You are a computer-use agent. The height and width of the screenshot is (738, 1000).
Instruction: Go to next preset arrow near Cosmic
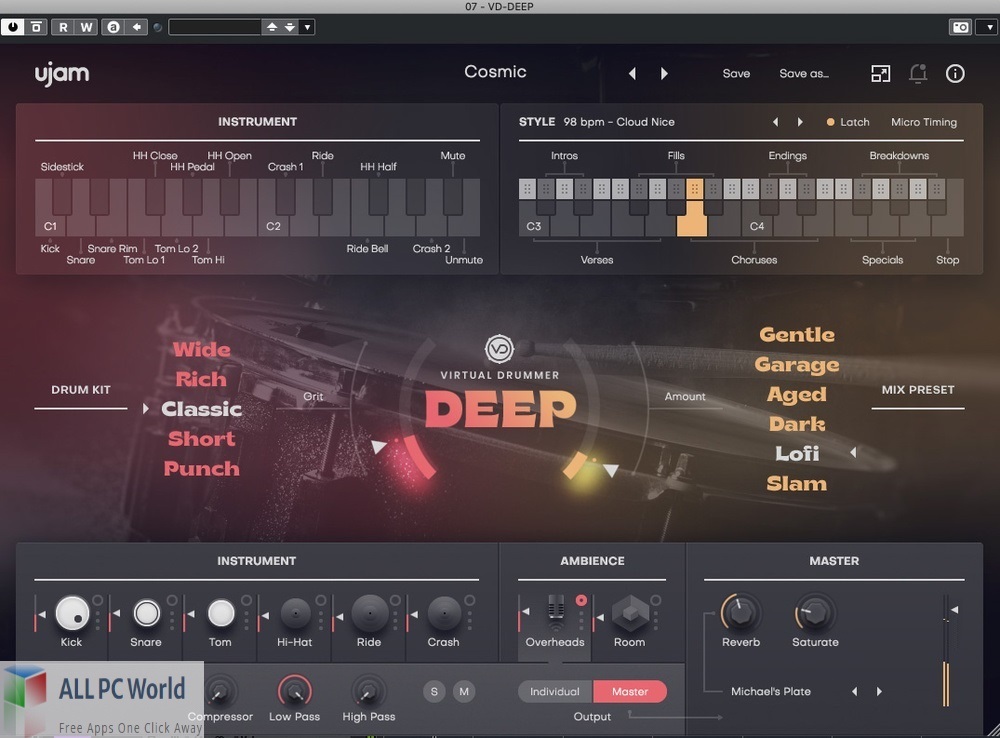click(x=664, y=73)
